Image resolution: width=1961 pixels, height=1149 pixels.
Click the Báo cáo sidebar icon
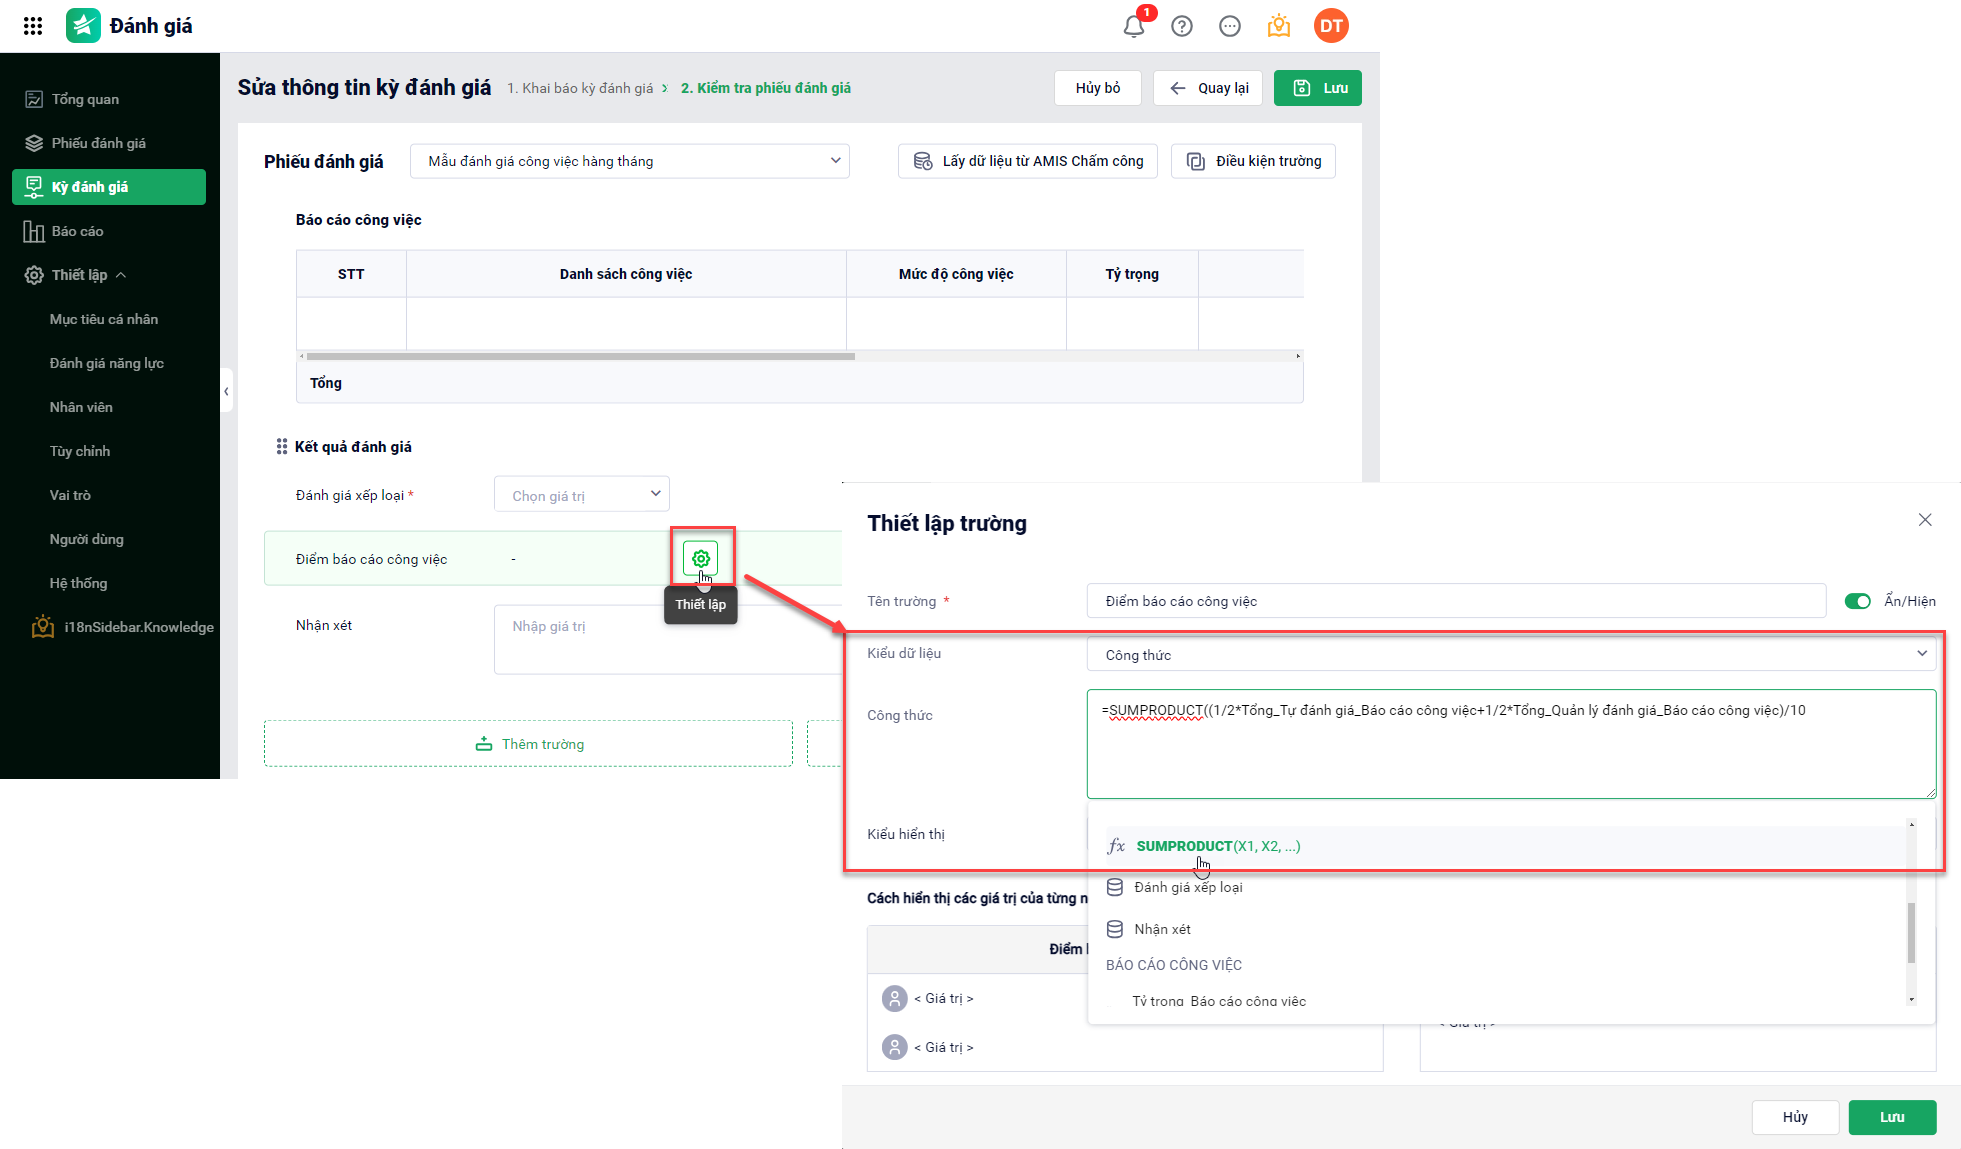click(34, 231)
